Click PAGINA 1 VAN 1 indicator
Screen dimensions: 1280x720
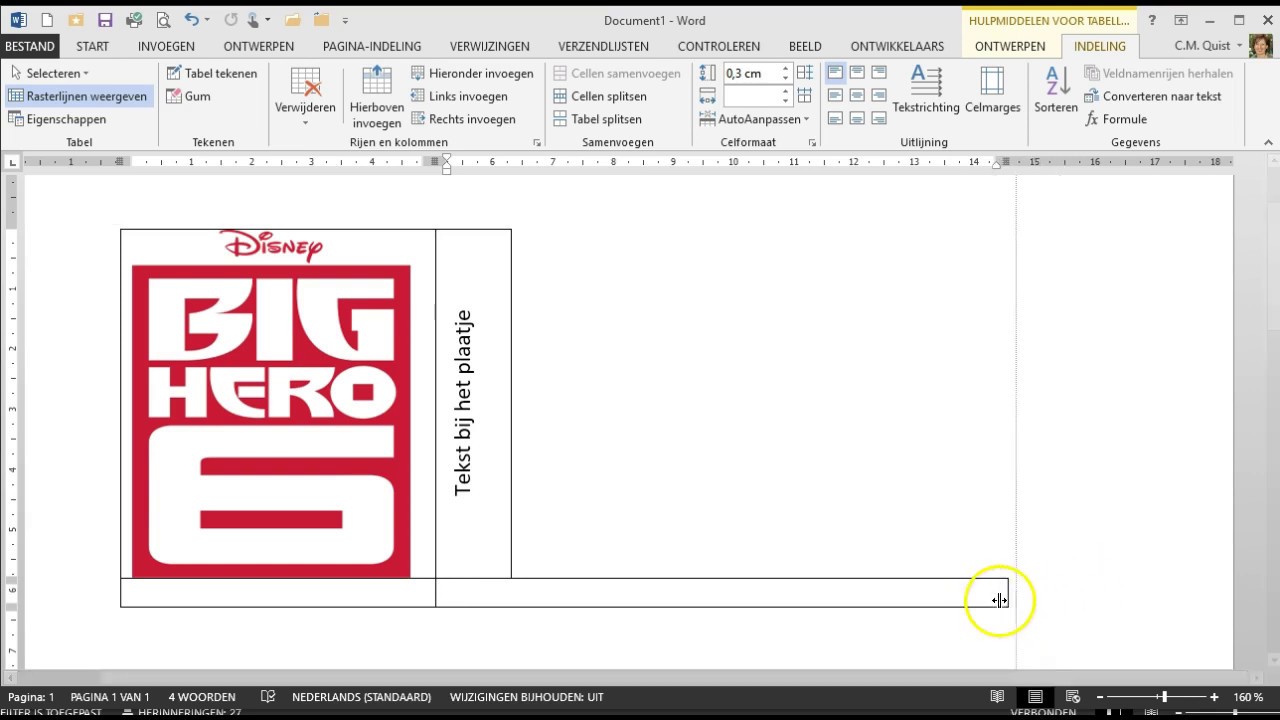click(110, 697)
